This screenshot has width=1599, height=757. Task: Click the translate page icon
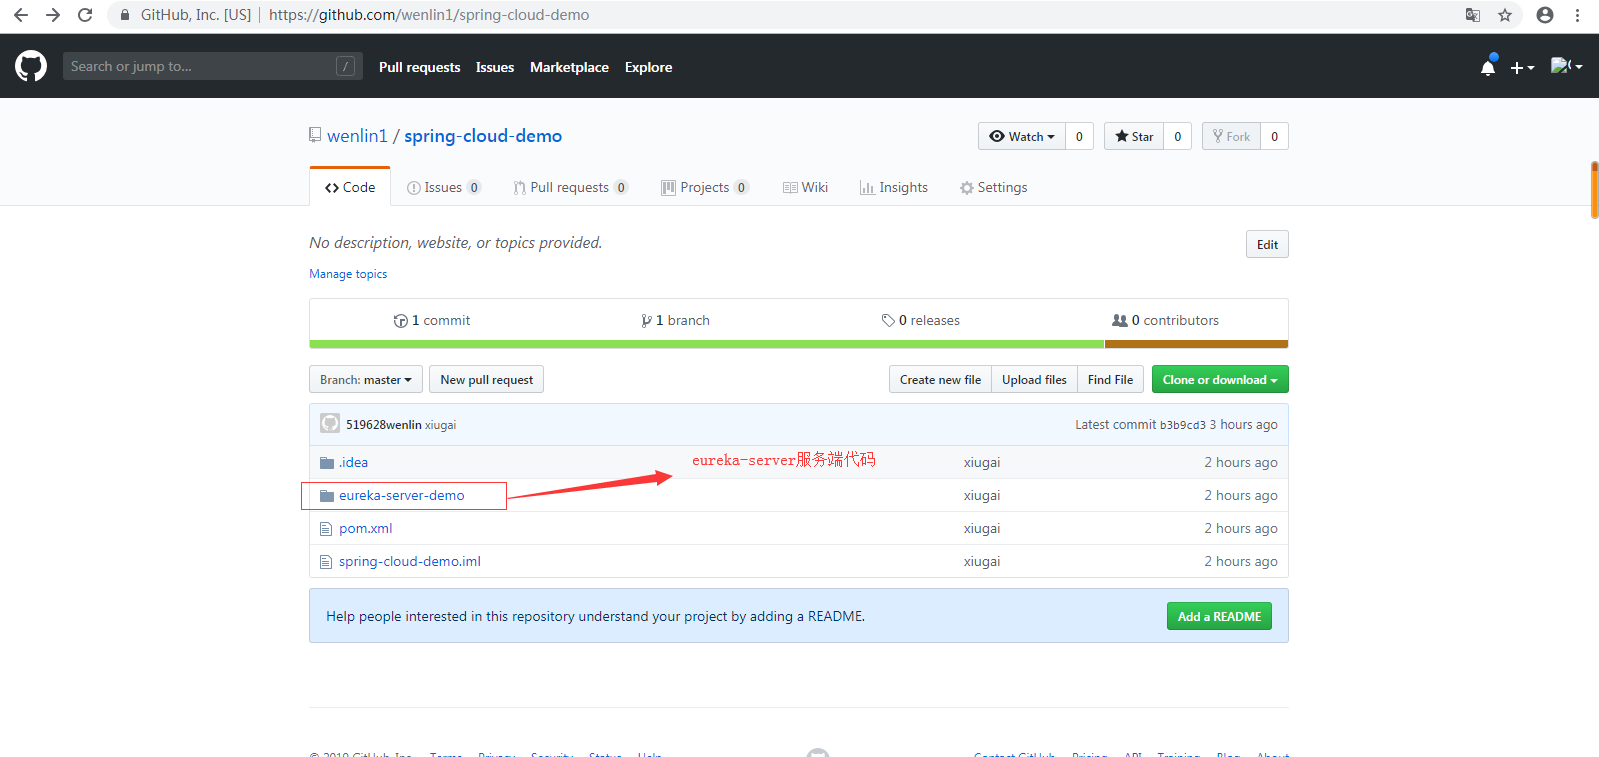[1473, 15]
